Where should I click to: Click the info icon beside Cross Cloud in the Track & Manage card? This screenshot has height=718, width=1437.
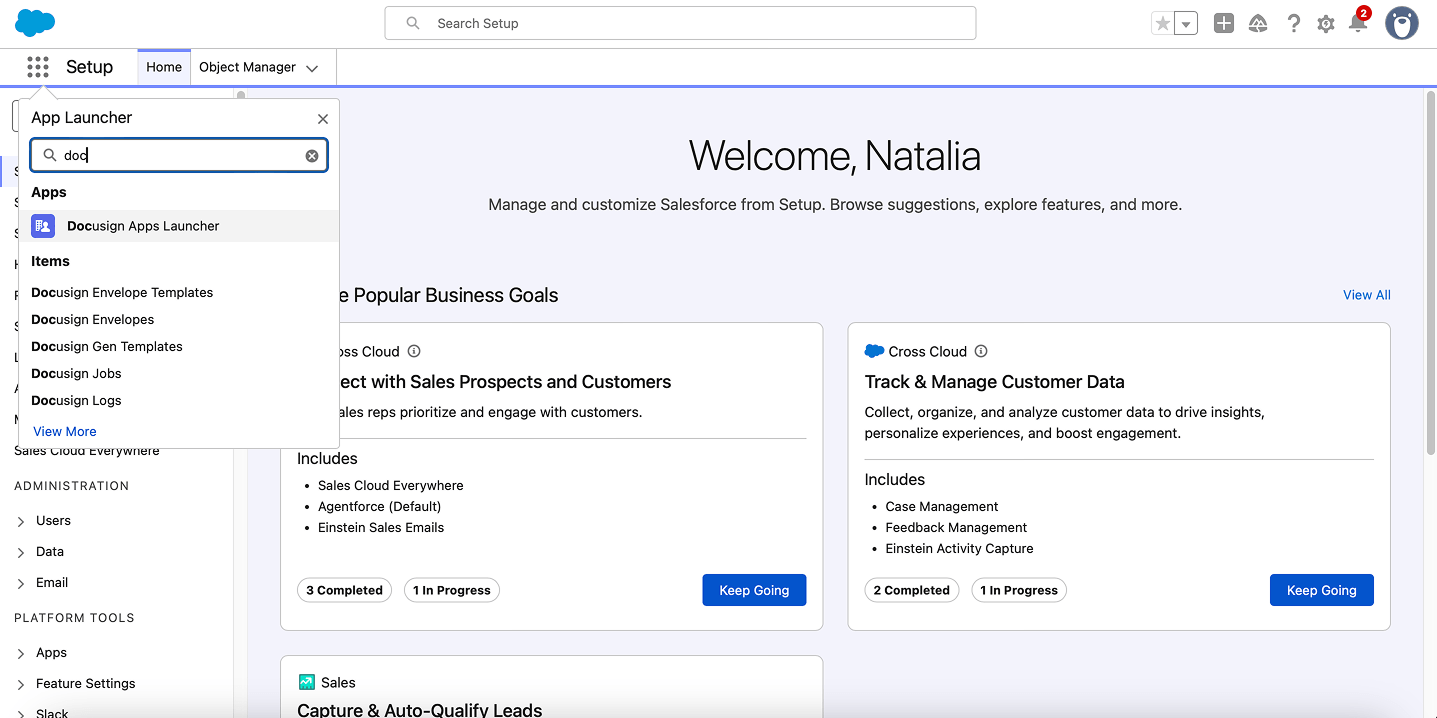981,351
